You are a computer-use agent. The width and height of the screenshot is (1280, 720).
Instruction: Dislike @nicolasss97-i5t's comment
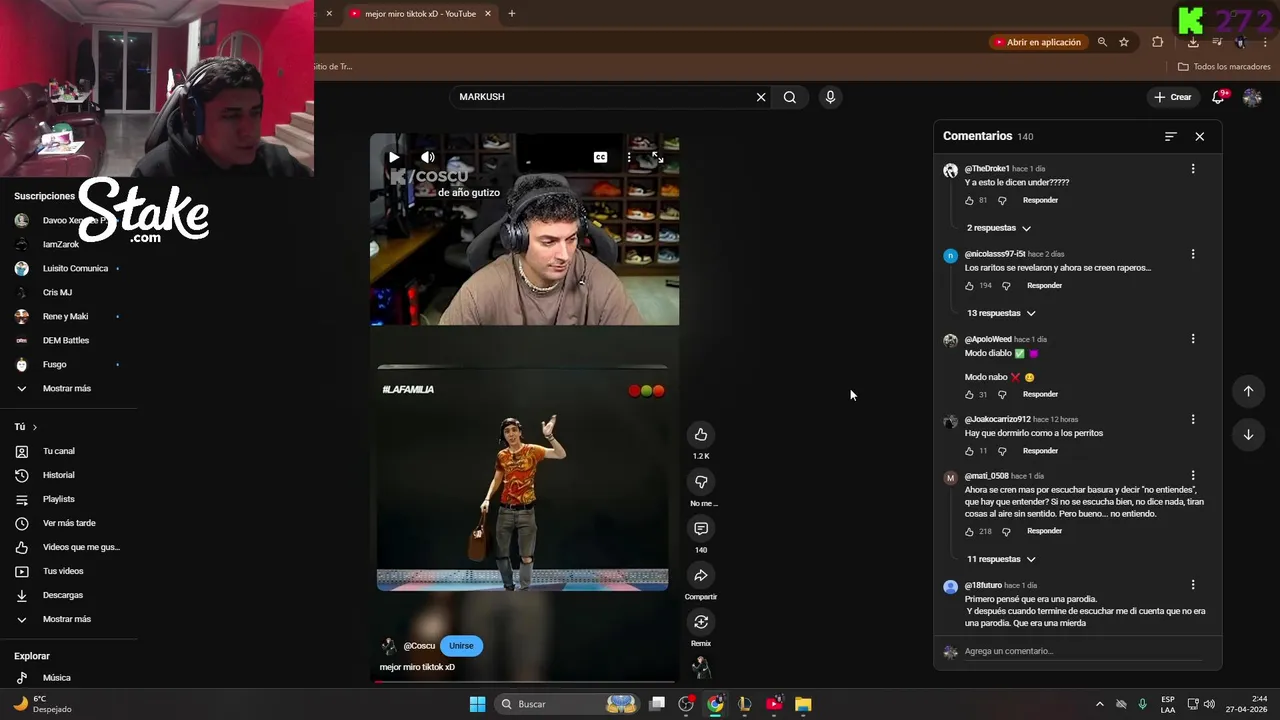pos(1007,286)
